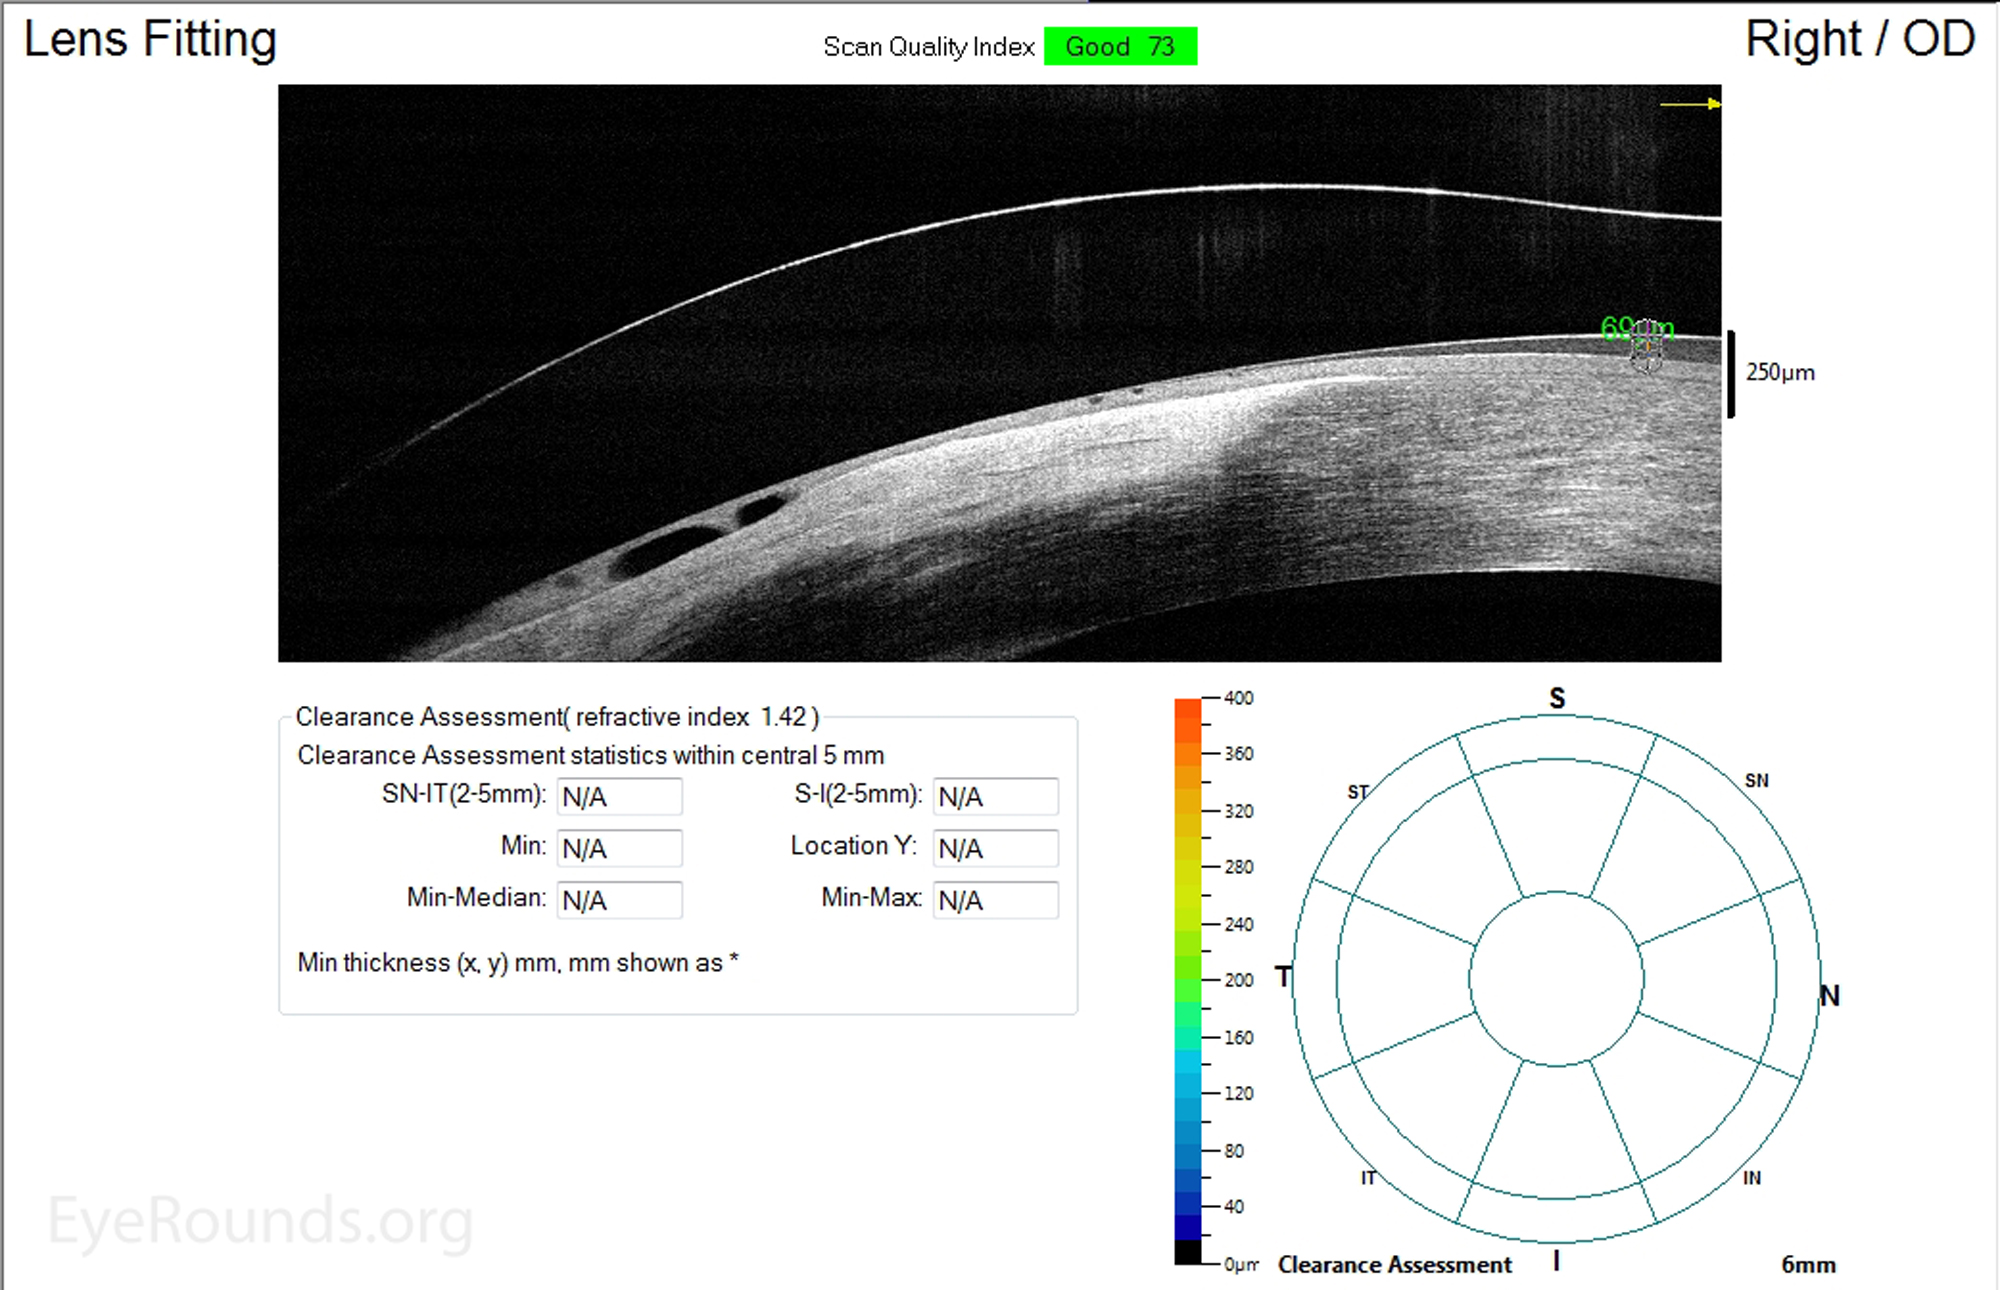Click the 40 blue level on color scale
Viewport: 2000px width, 1290px height.
click(x=1234, y=1207)
